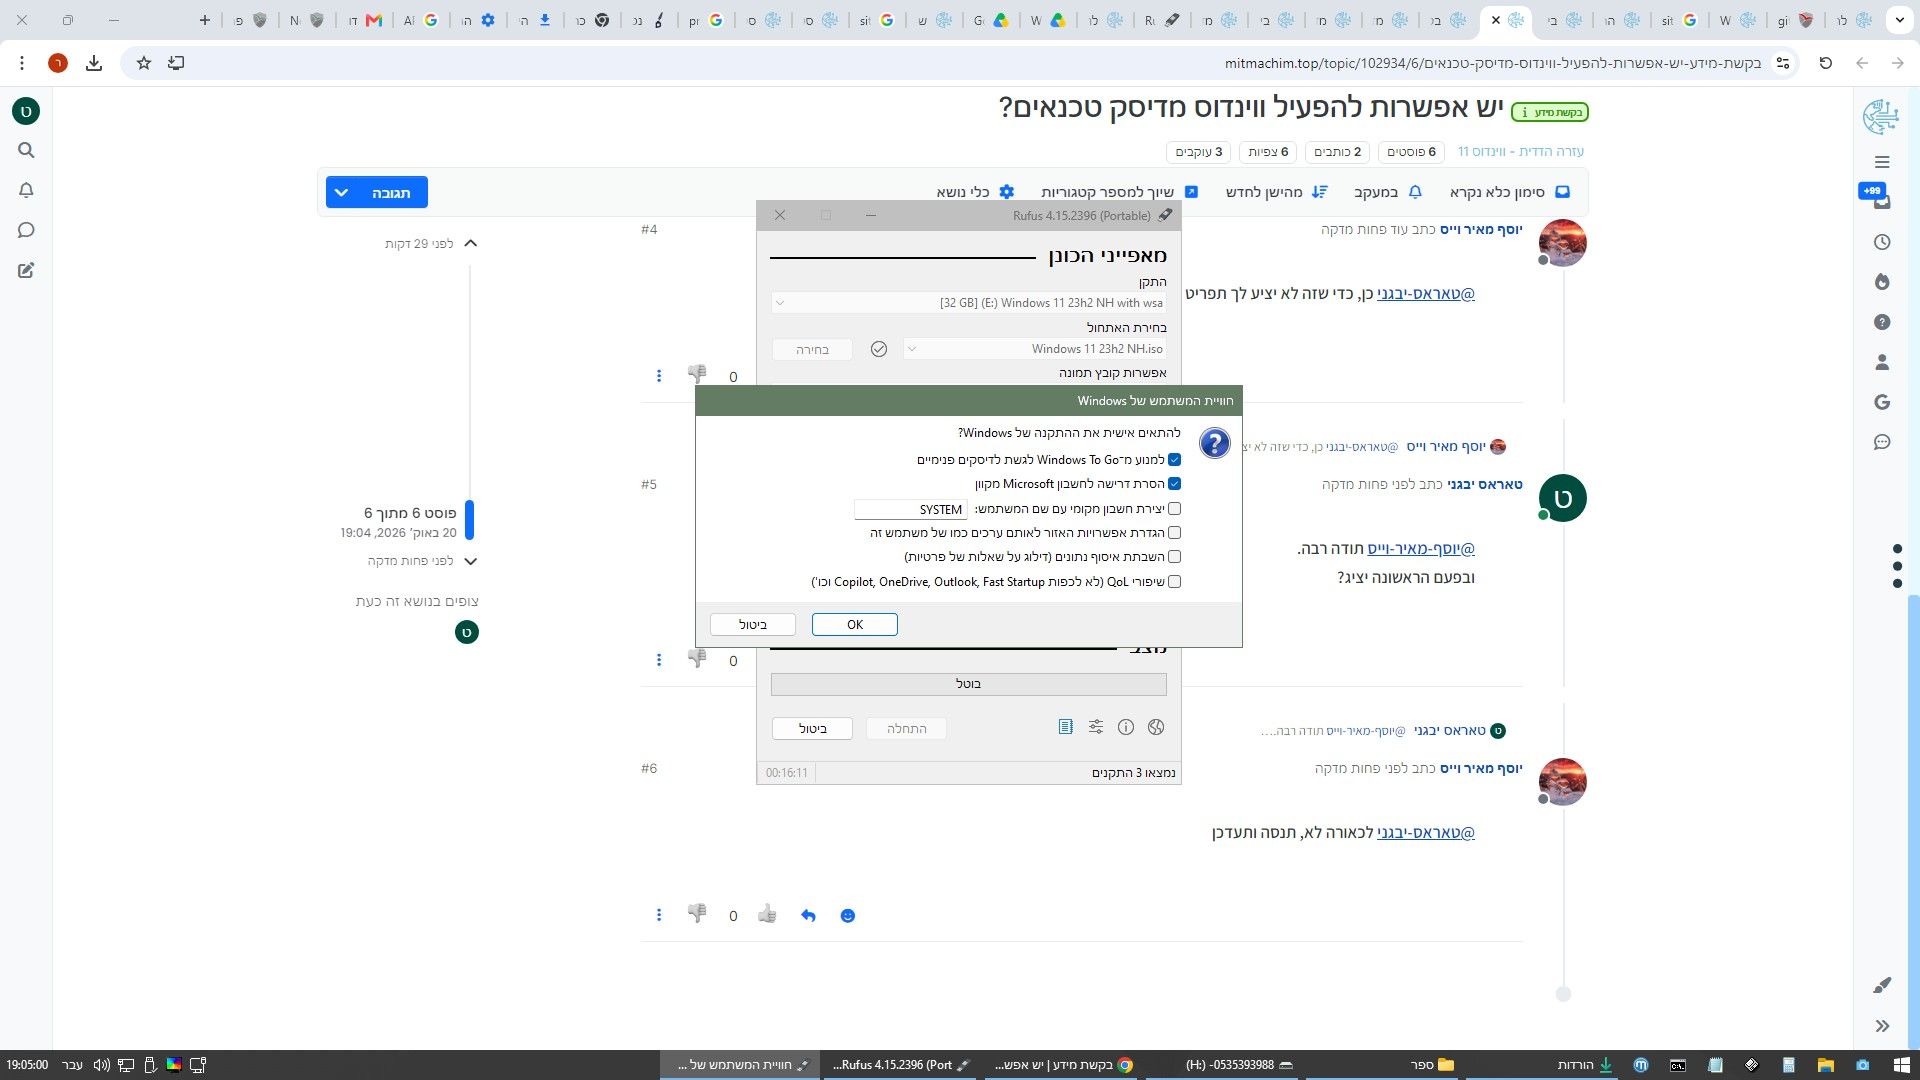Screen dimensions: 1920x1080
Task: Edit the SYSTEM username field
Action: pos(911,509)
